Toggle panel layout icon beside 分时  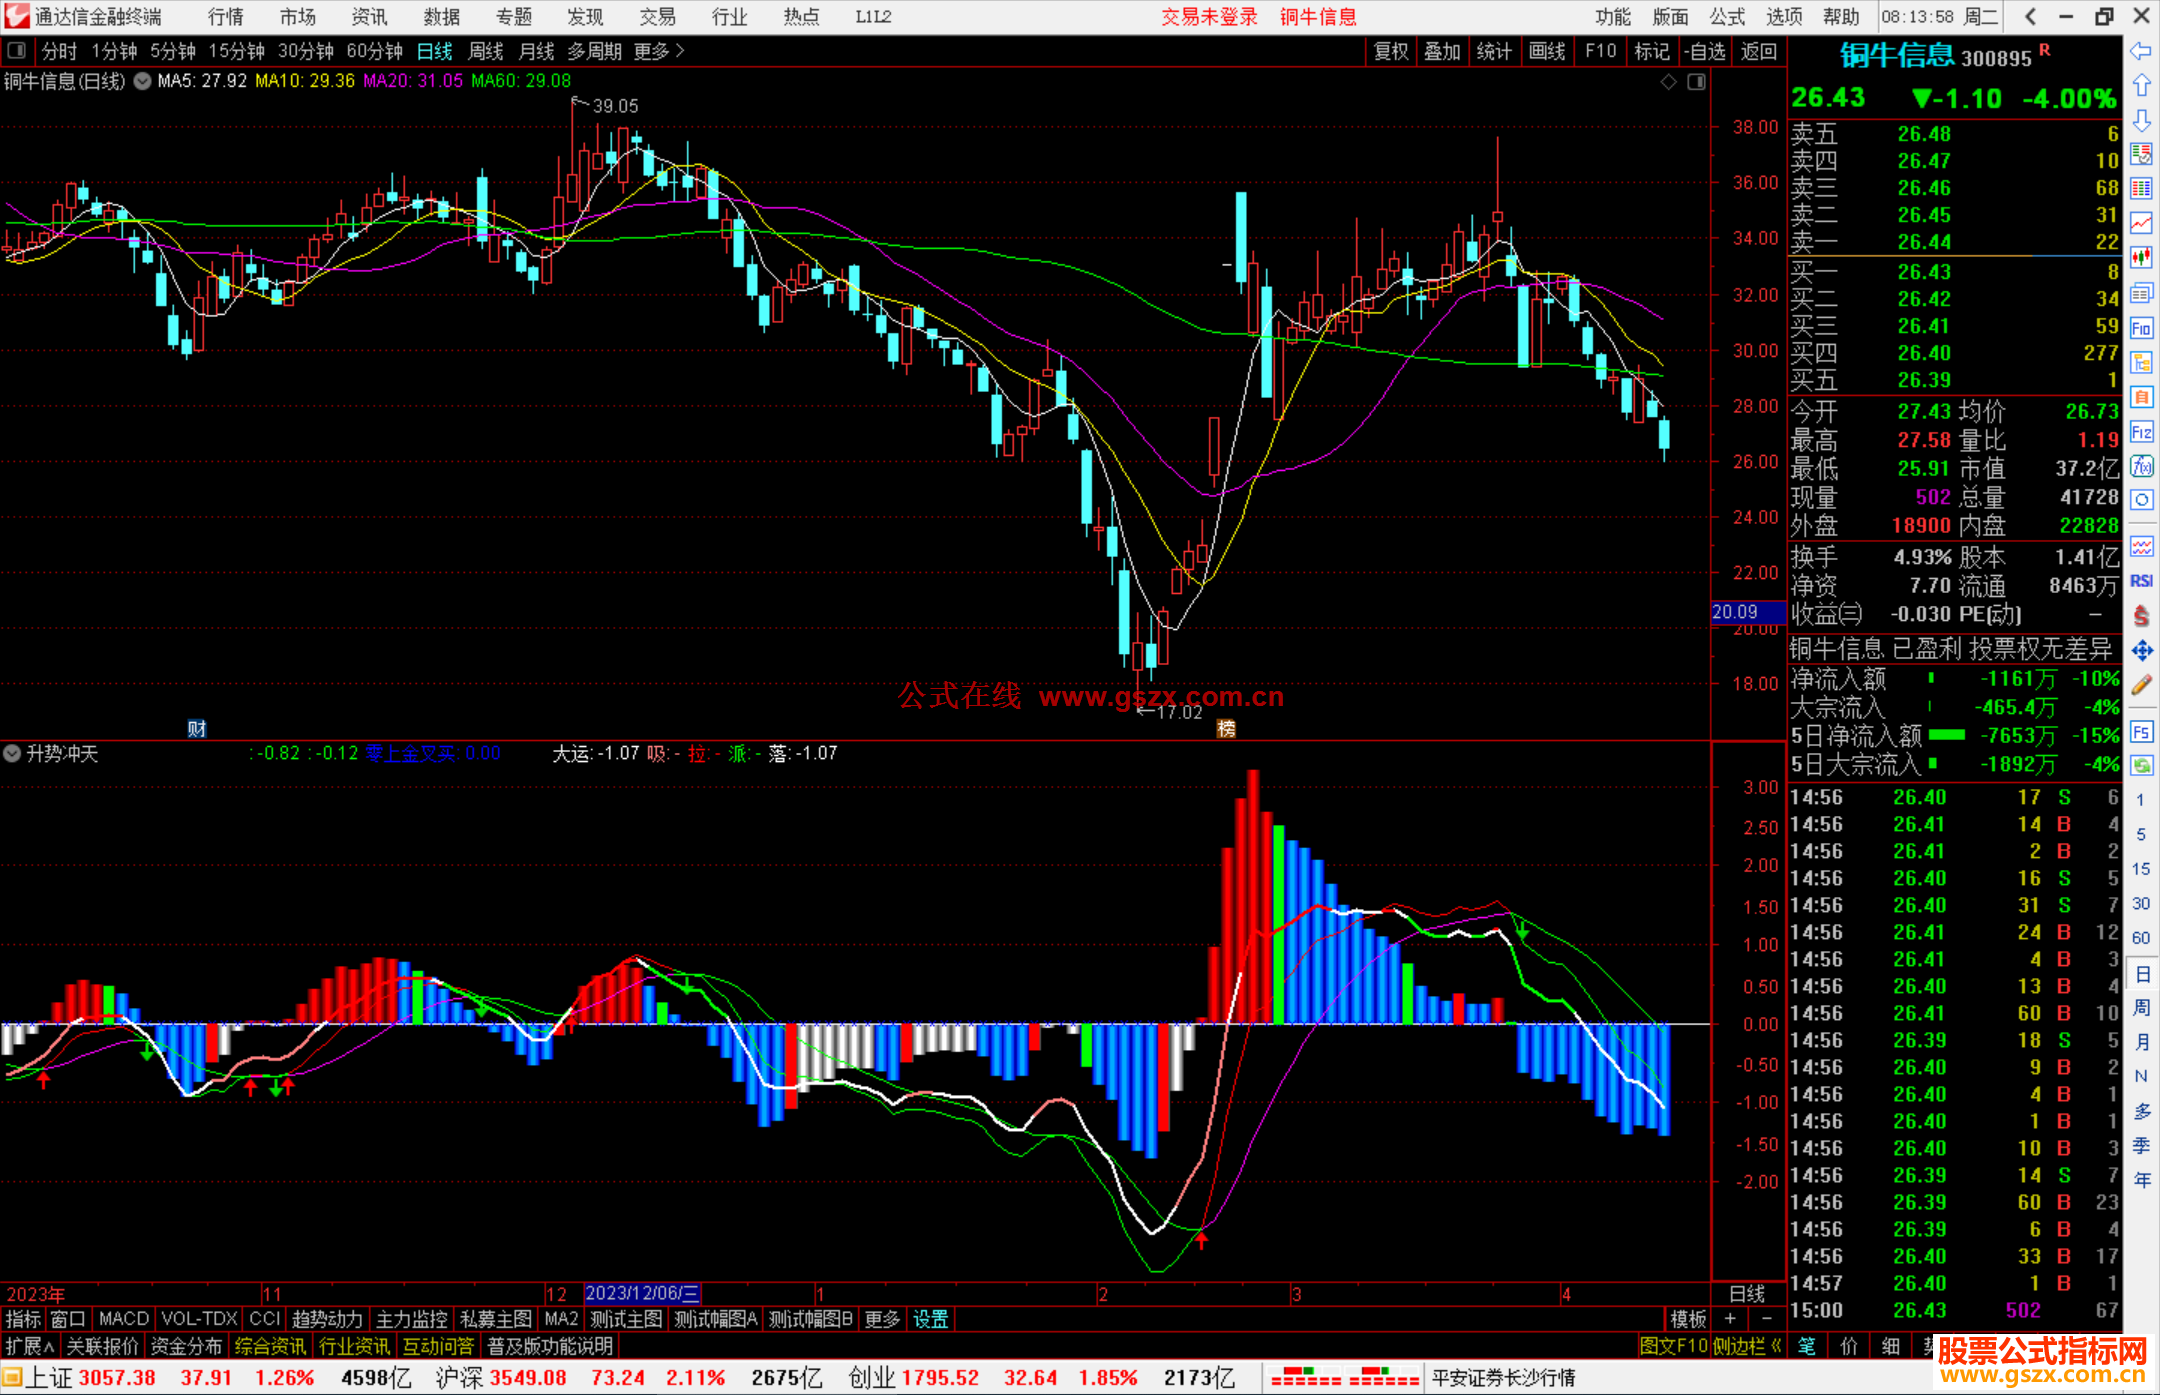[17, 51]
